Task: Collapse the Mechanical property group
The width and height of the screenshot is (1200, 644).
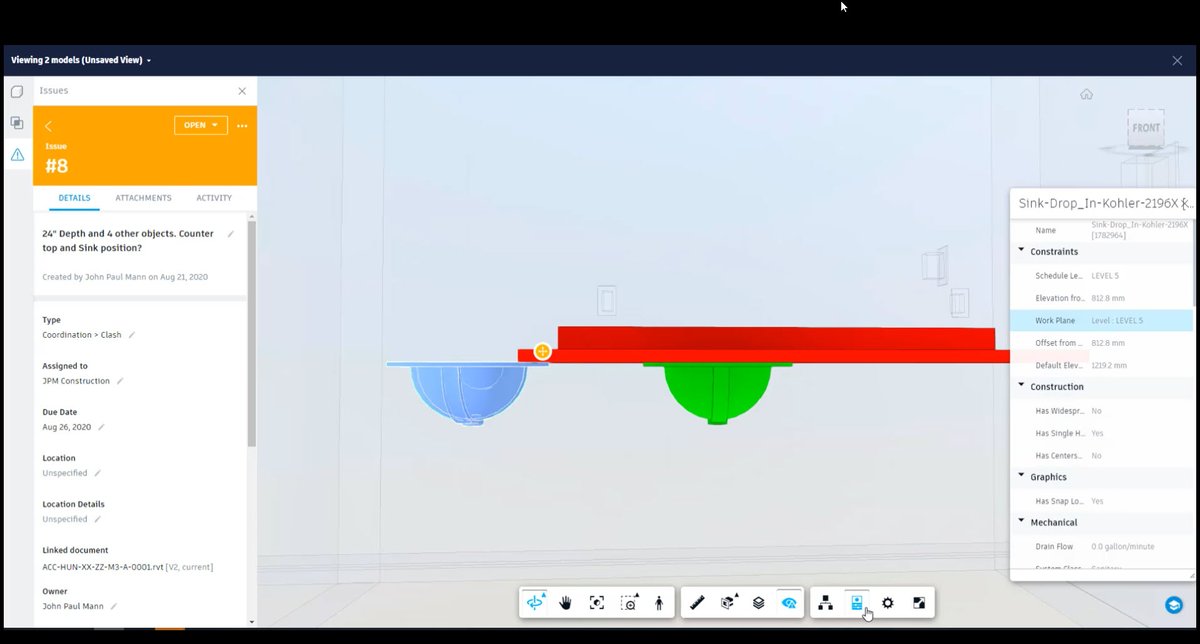Action: click(1021, 522)
